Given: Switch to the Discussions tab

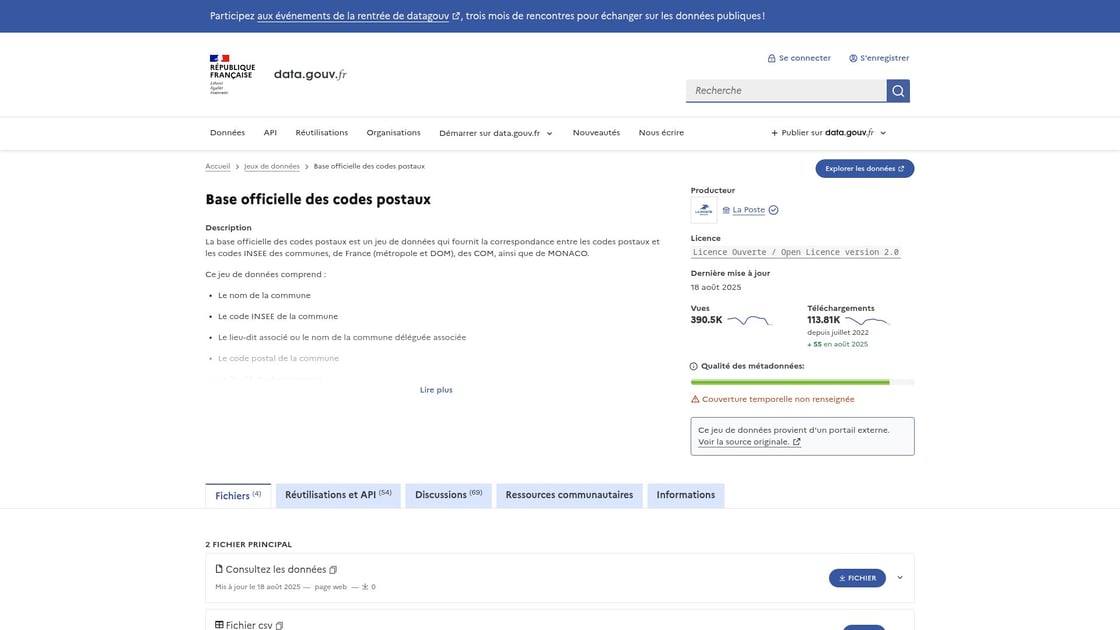Looking at the screenshot, I should pos(449,495).
